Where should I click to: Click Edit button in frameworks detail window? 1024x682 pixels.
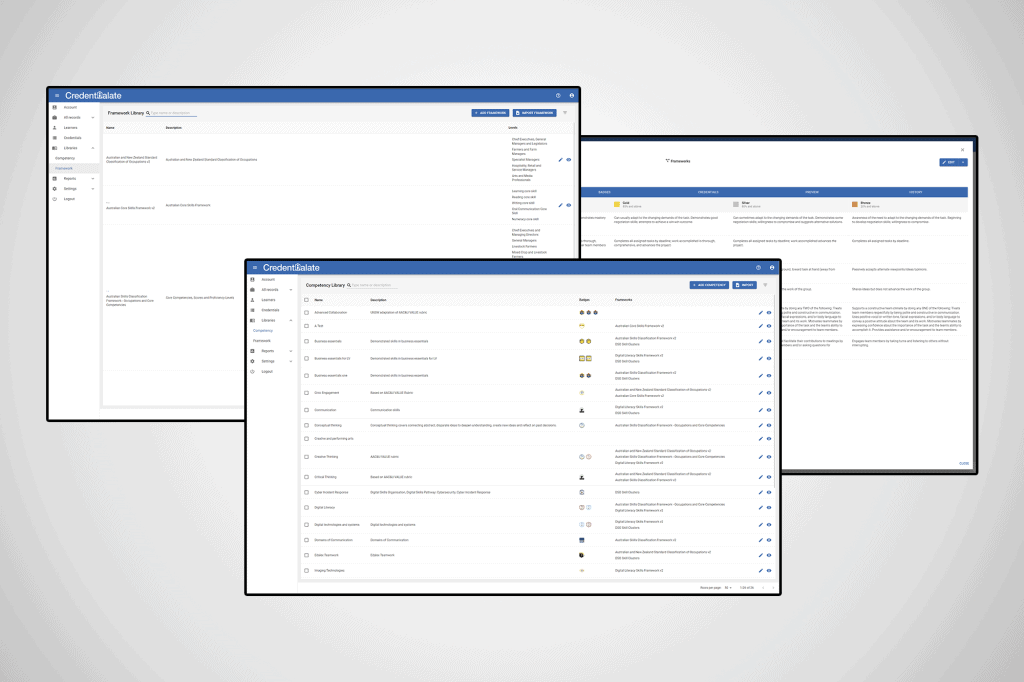(949, 162)
